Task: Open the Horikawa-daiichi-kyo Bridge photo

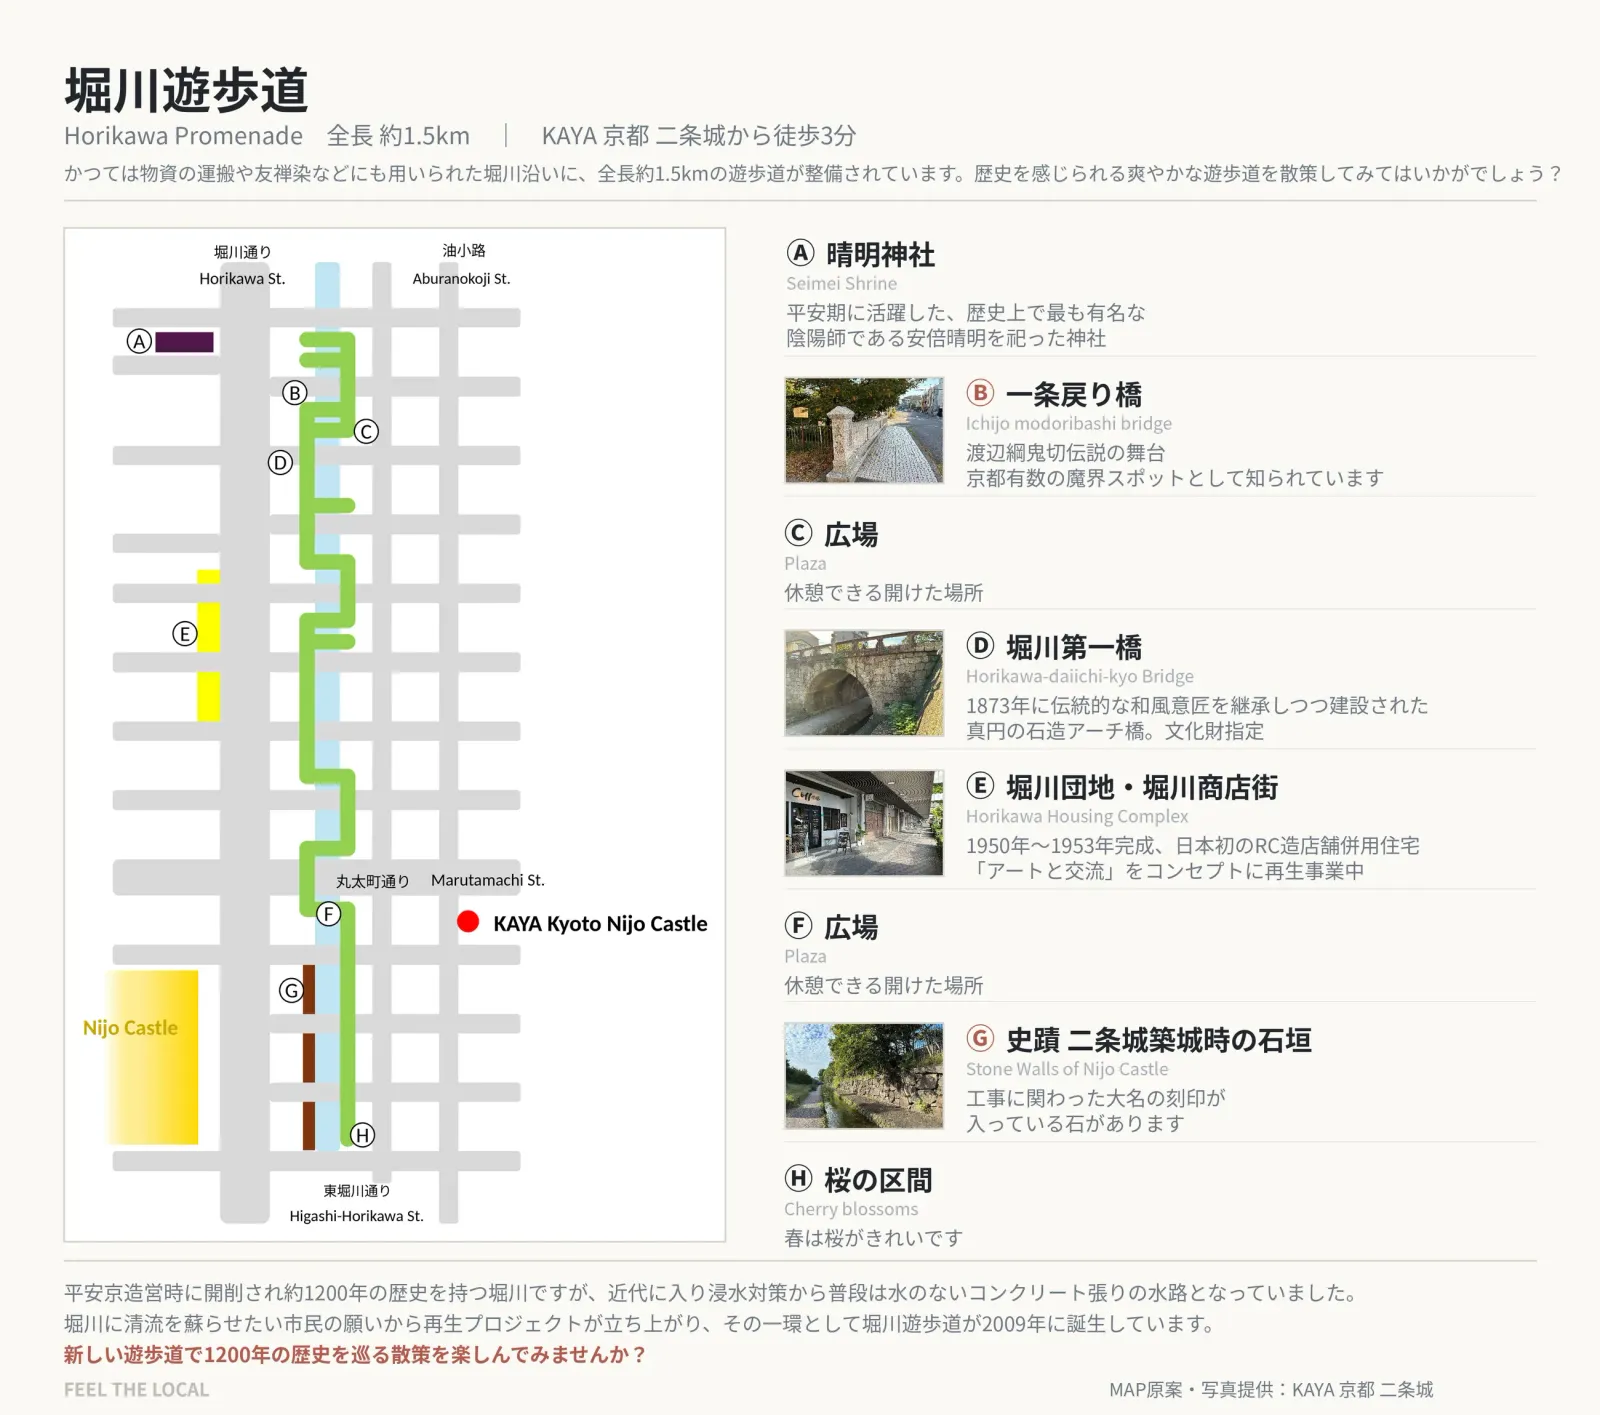Action: (864, 683)
